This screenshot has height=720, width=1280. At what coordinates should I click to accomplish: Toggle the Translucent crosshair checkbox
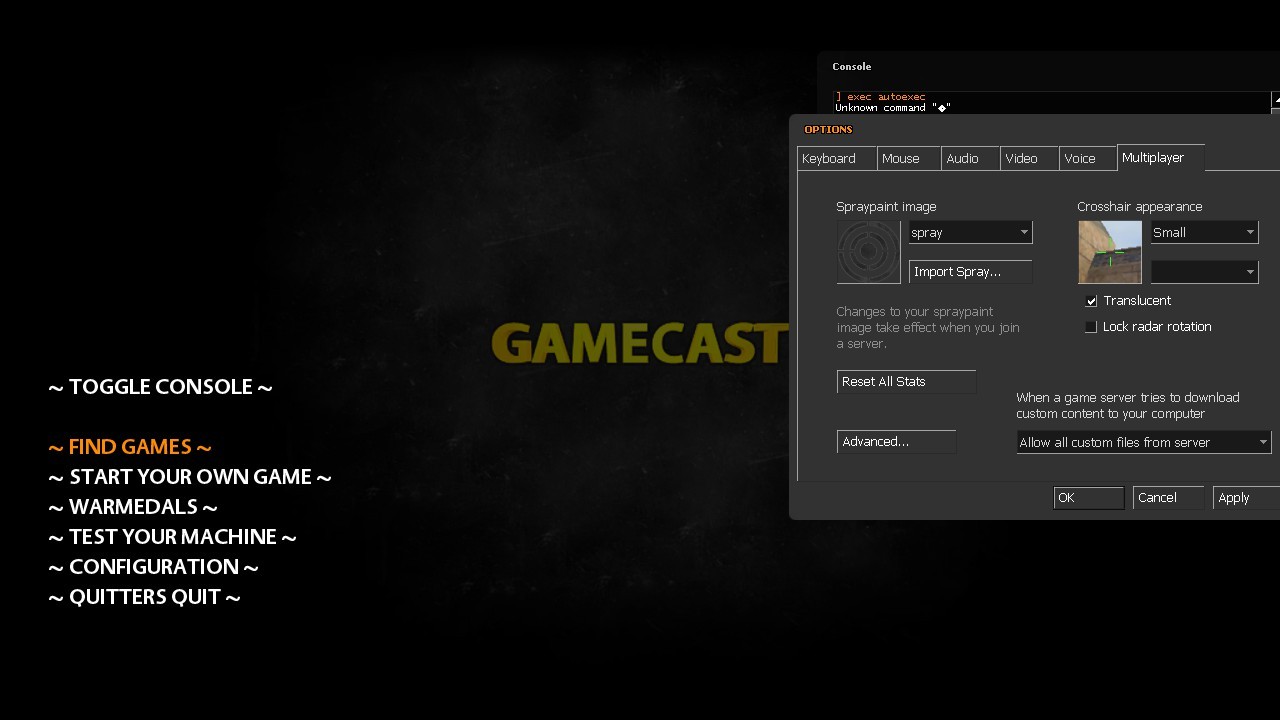(1091, 300)
